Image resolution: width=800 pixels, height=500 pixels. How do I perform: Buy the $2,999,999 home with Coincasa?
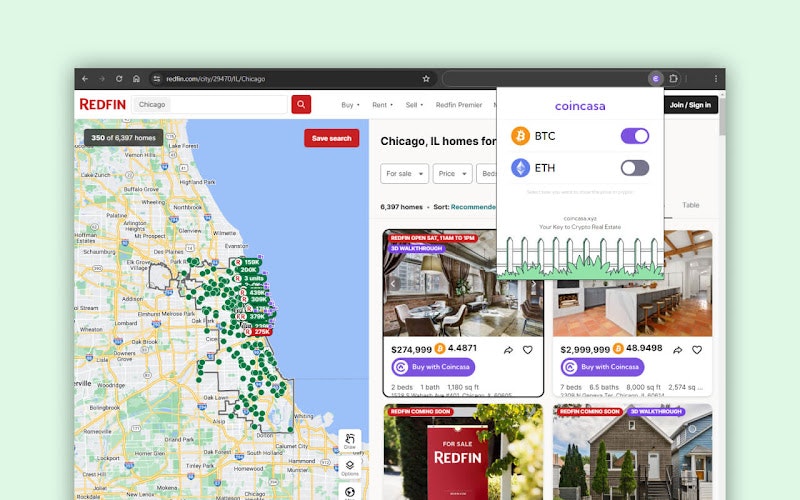pyautogui.click(x=603, y=367)
